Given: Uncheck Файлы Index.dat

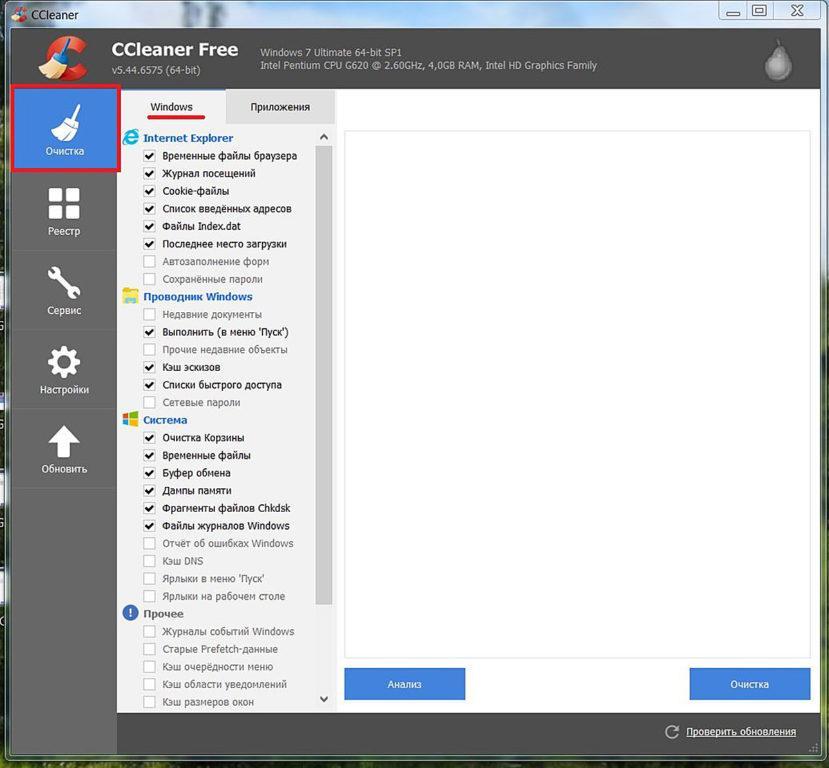Looking at the screenshot, I should click(150, 226).
